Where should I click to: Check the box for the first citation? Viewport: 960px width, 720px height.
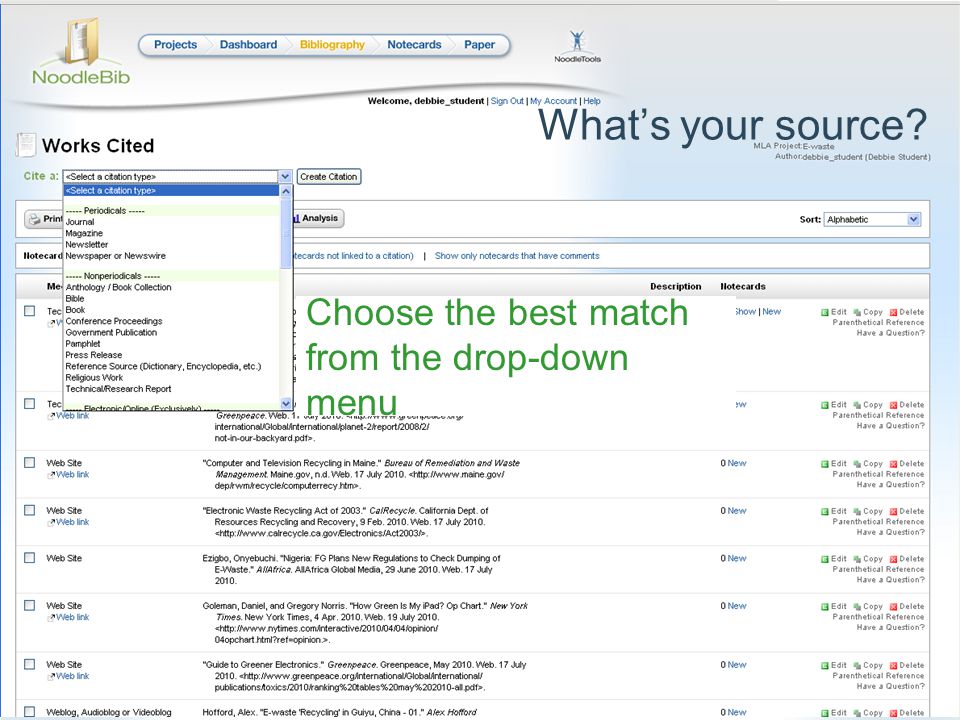[x=29, y=311]
